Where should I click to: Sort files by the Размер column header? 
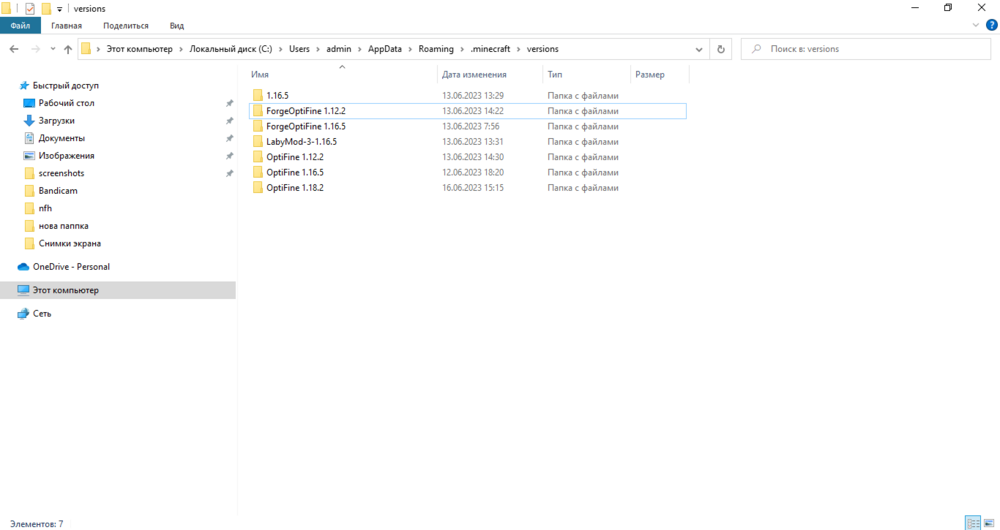pyautogui.click(x=649, y=75)
